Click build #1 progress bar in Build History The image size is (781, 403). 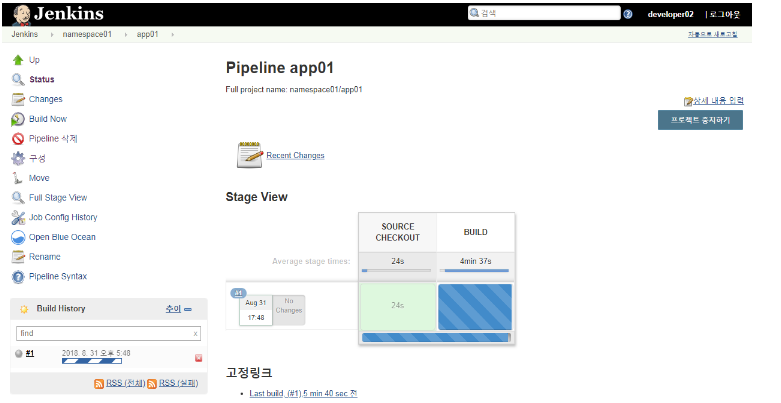coord(92,361)
